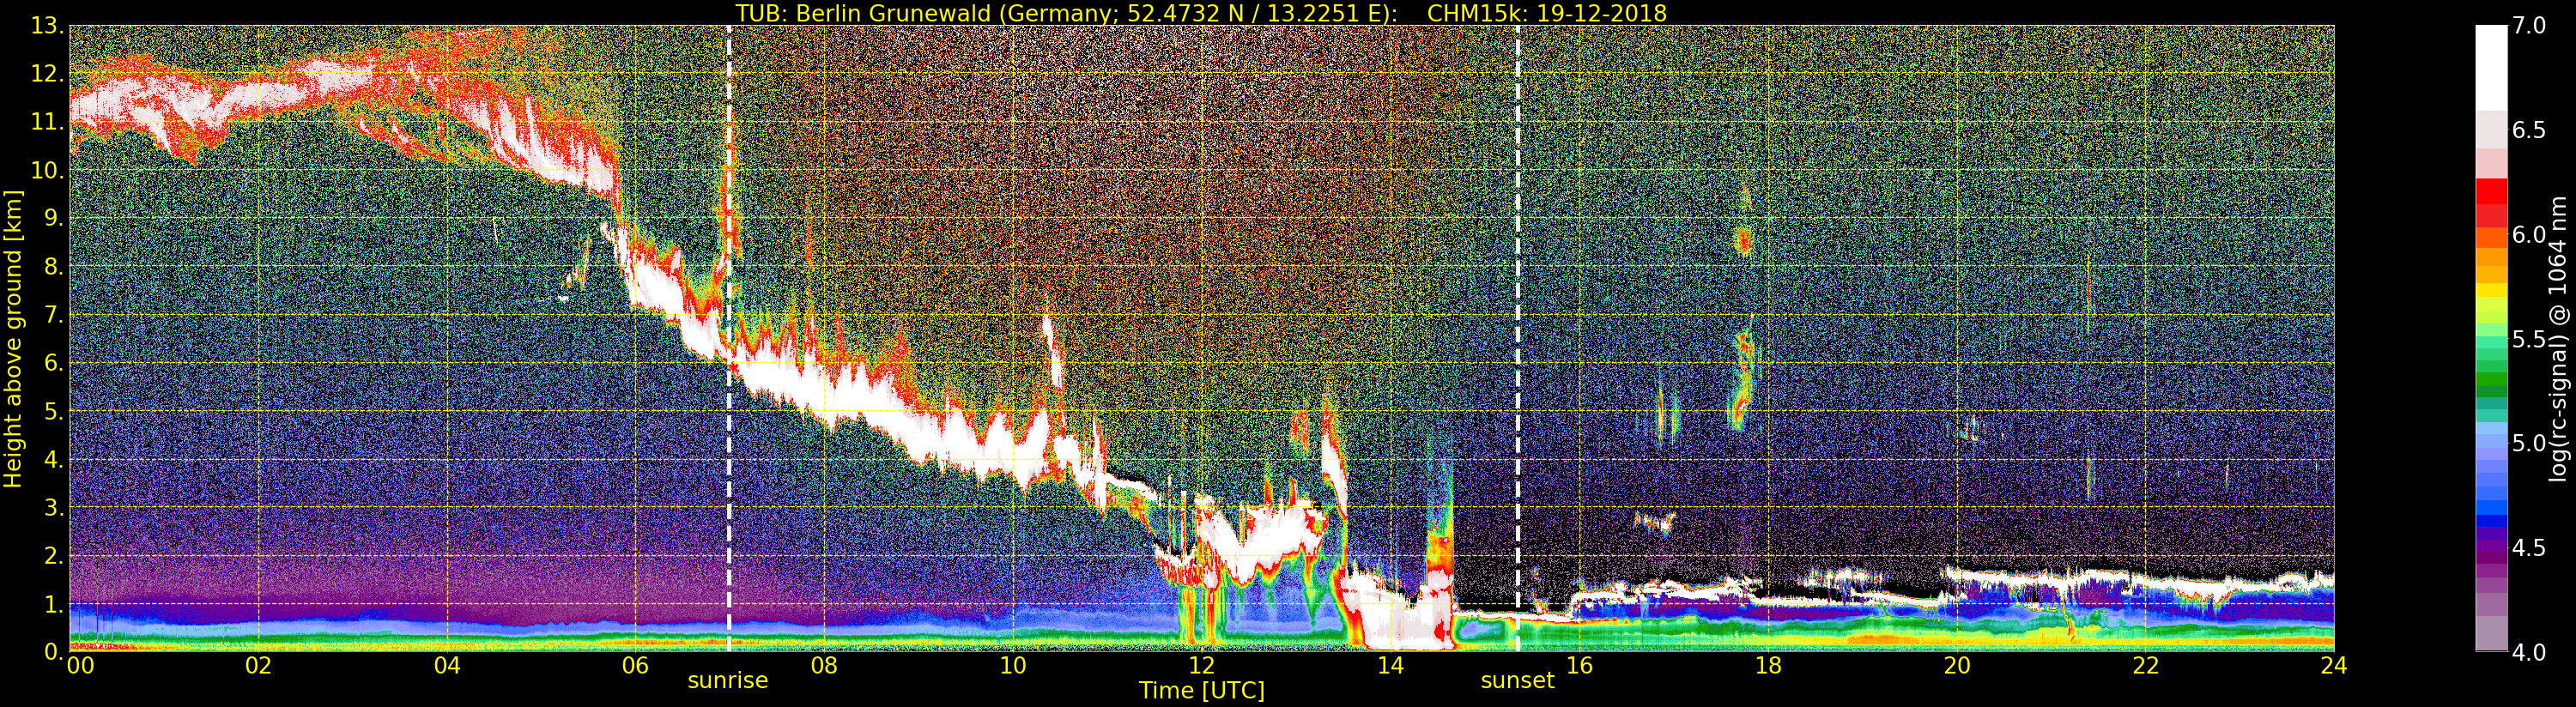Click the height axis tick label '12.'
2576x707 pixels.
click(47, 75)
